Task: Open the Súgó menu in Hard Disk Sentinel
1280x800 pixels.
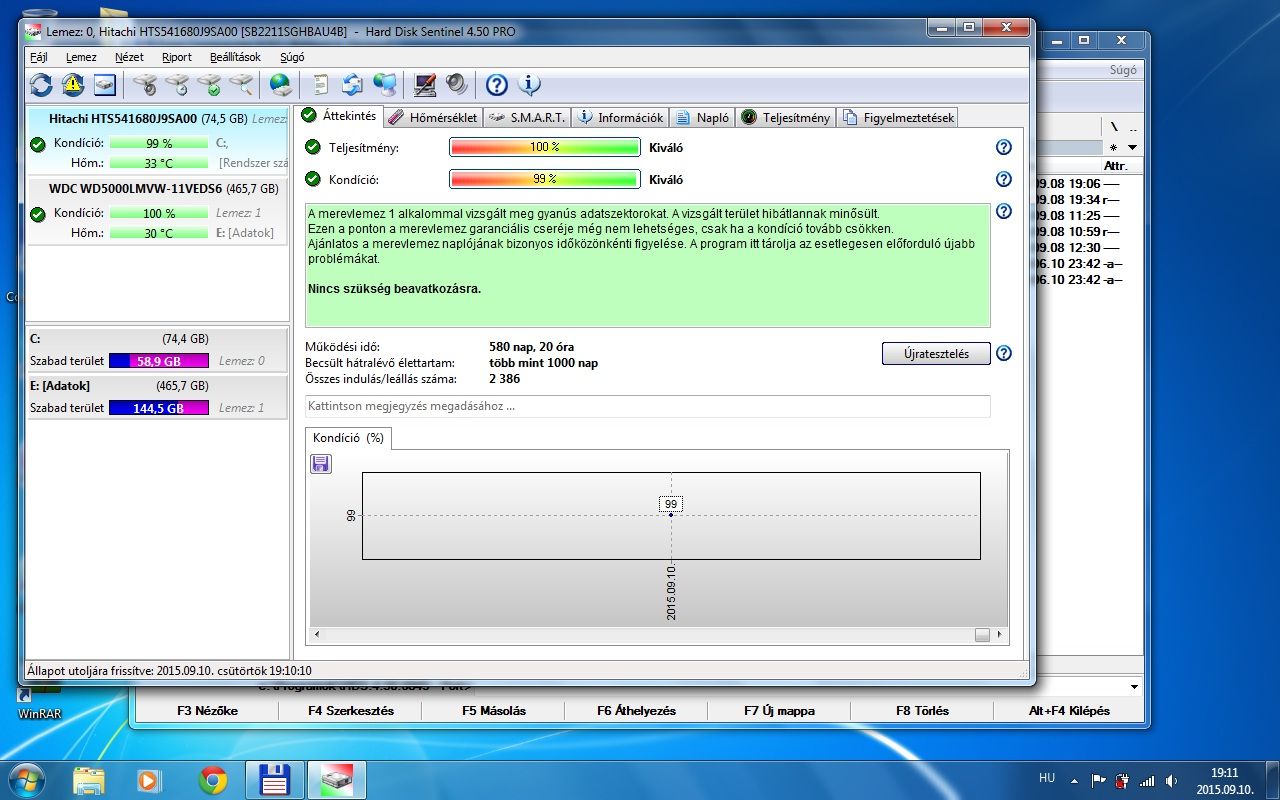Action: (292, 57)
